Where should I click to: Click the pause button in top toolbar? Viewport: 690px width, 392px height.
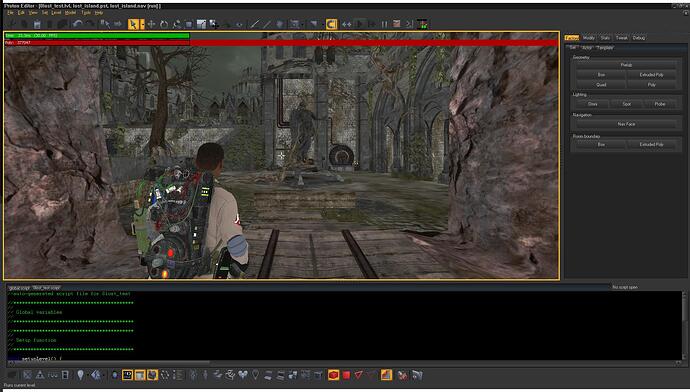point(385,24)
